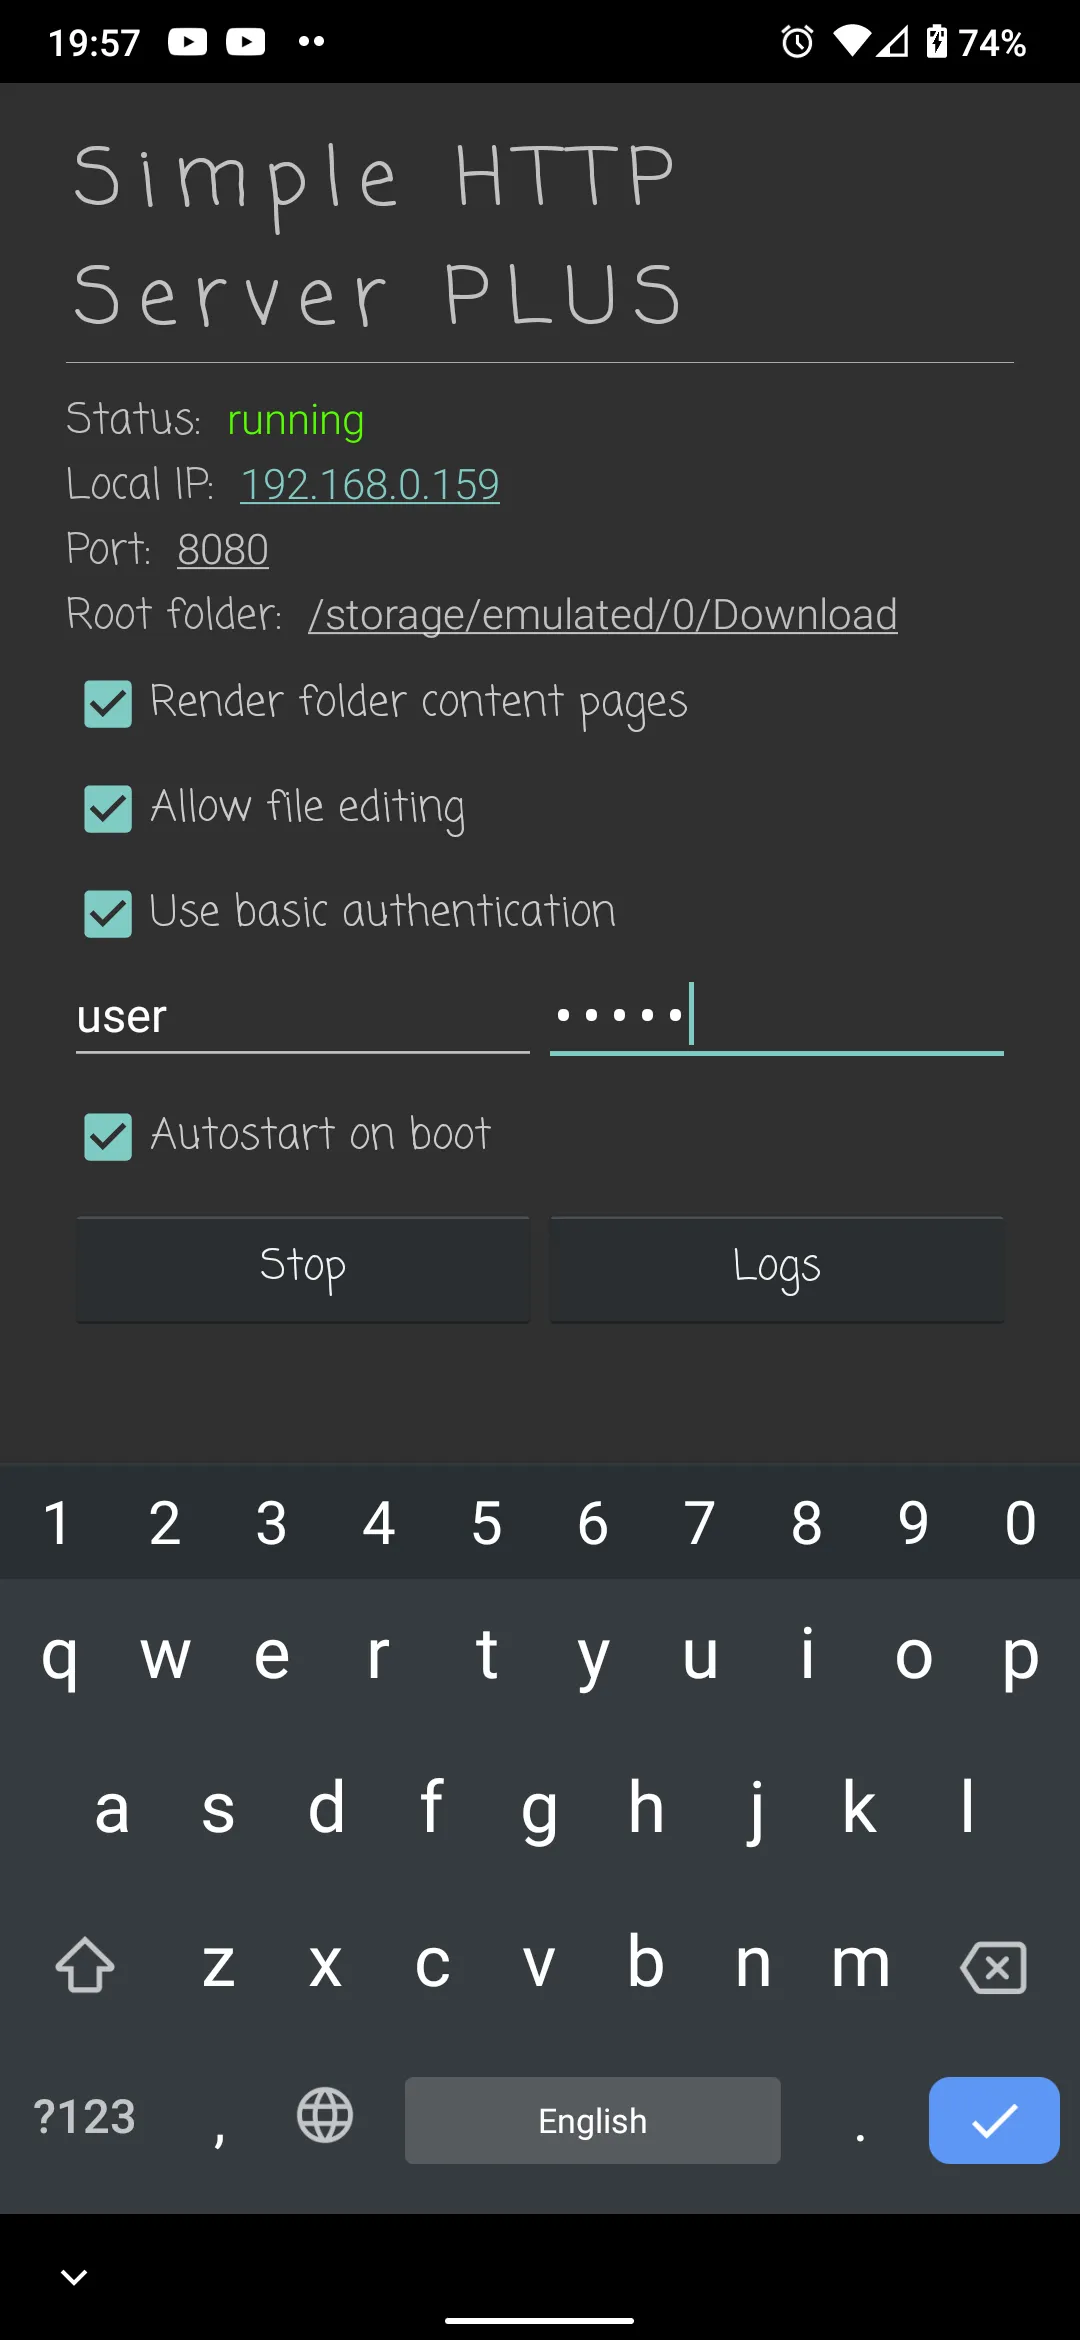Image resolution: width=1080 pixels, height=2340 pixels.
Task: Tap the Wi-Fi signal status icon
Action: click(x=851, y=41)
